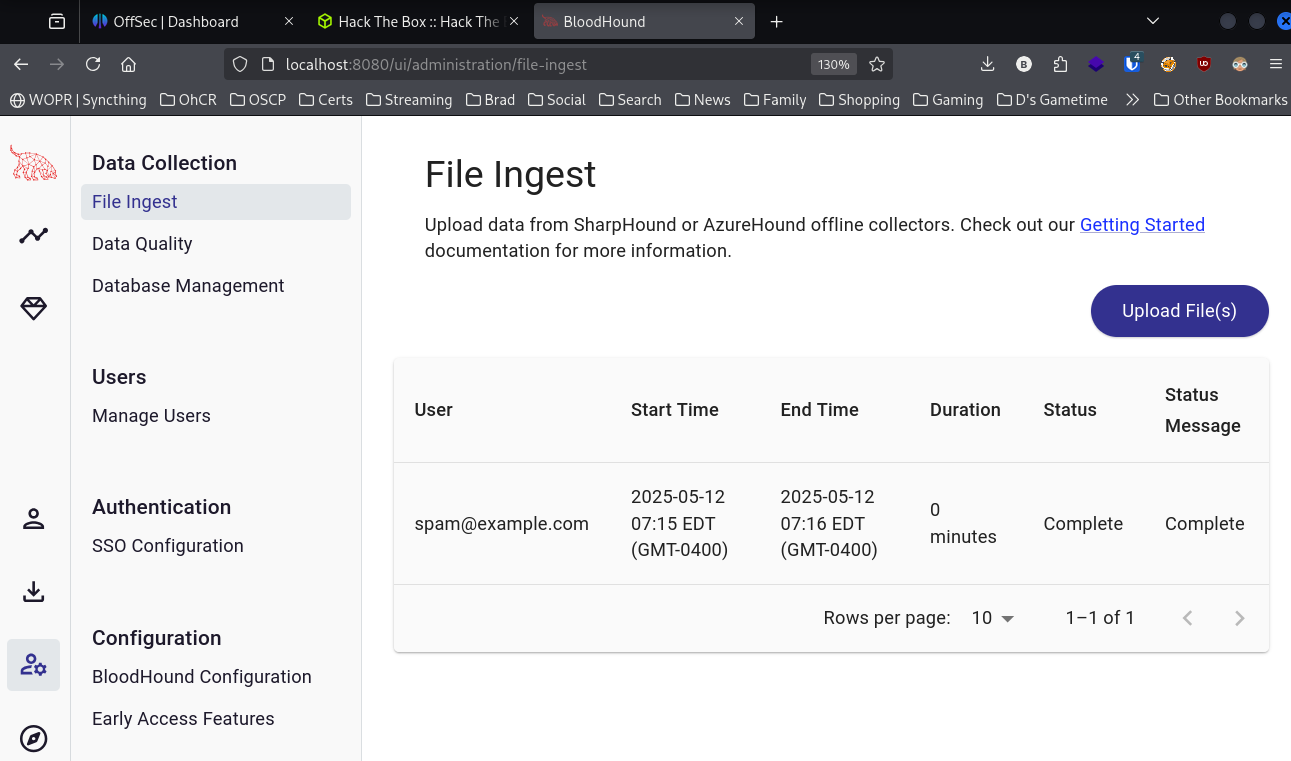
Task: Open Database Management page
Action: click(x=188, y=286)
